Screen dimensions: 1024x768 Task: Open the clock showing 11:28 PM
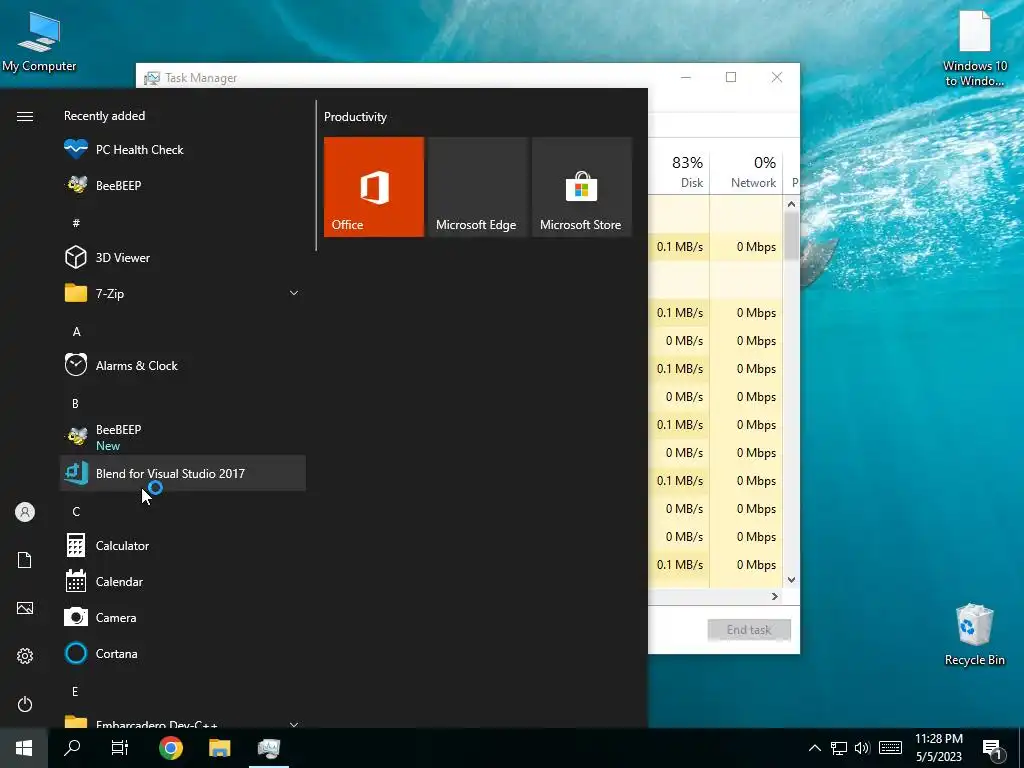938,748
